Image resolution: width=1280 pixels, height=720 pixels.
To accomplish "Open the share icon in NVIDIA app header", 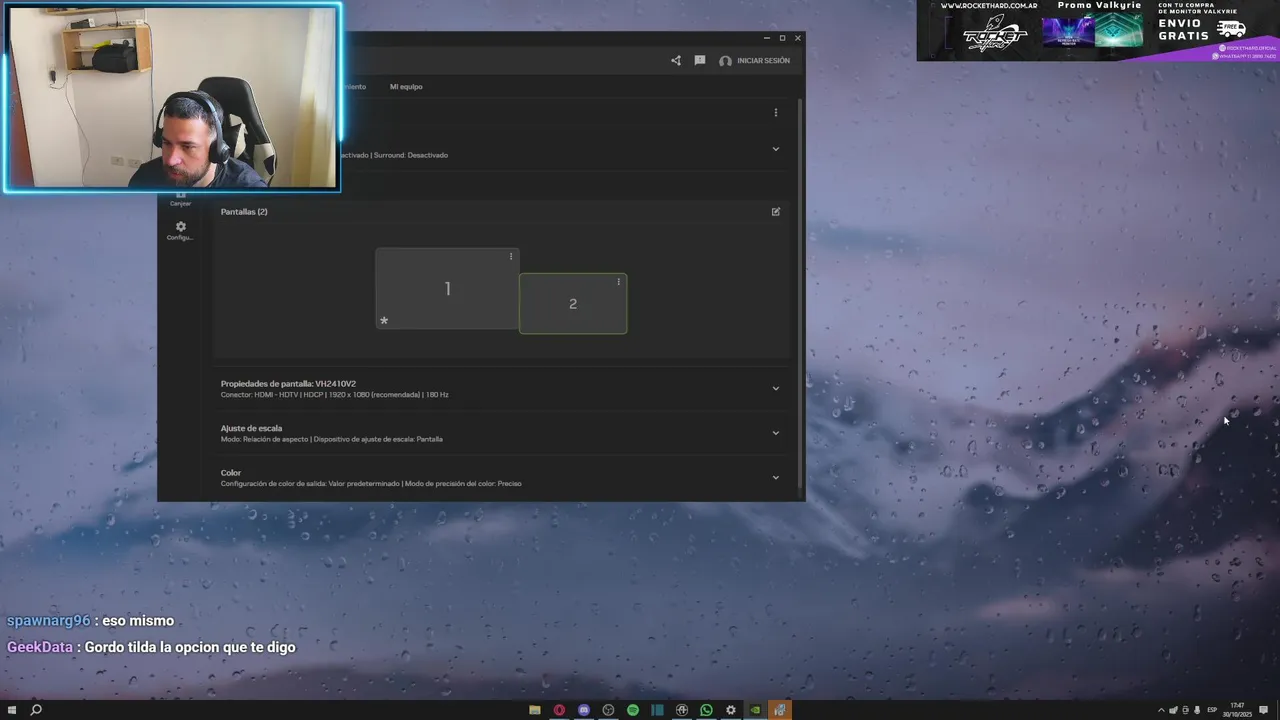I will click(676, 61).
